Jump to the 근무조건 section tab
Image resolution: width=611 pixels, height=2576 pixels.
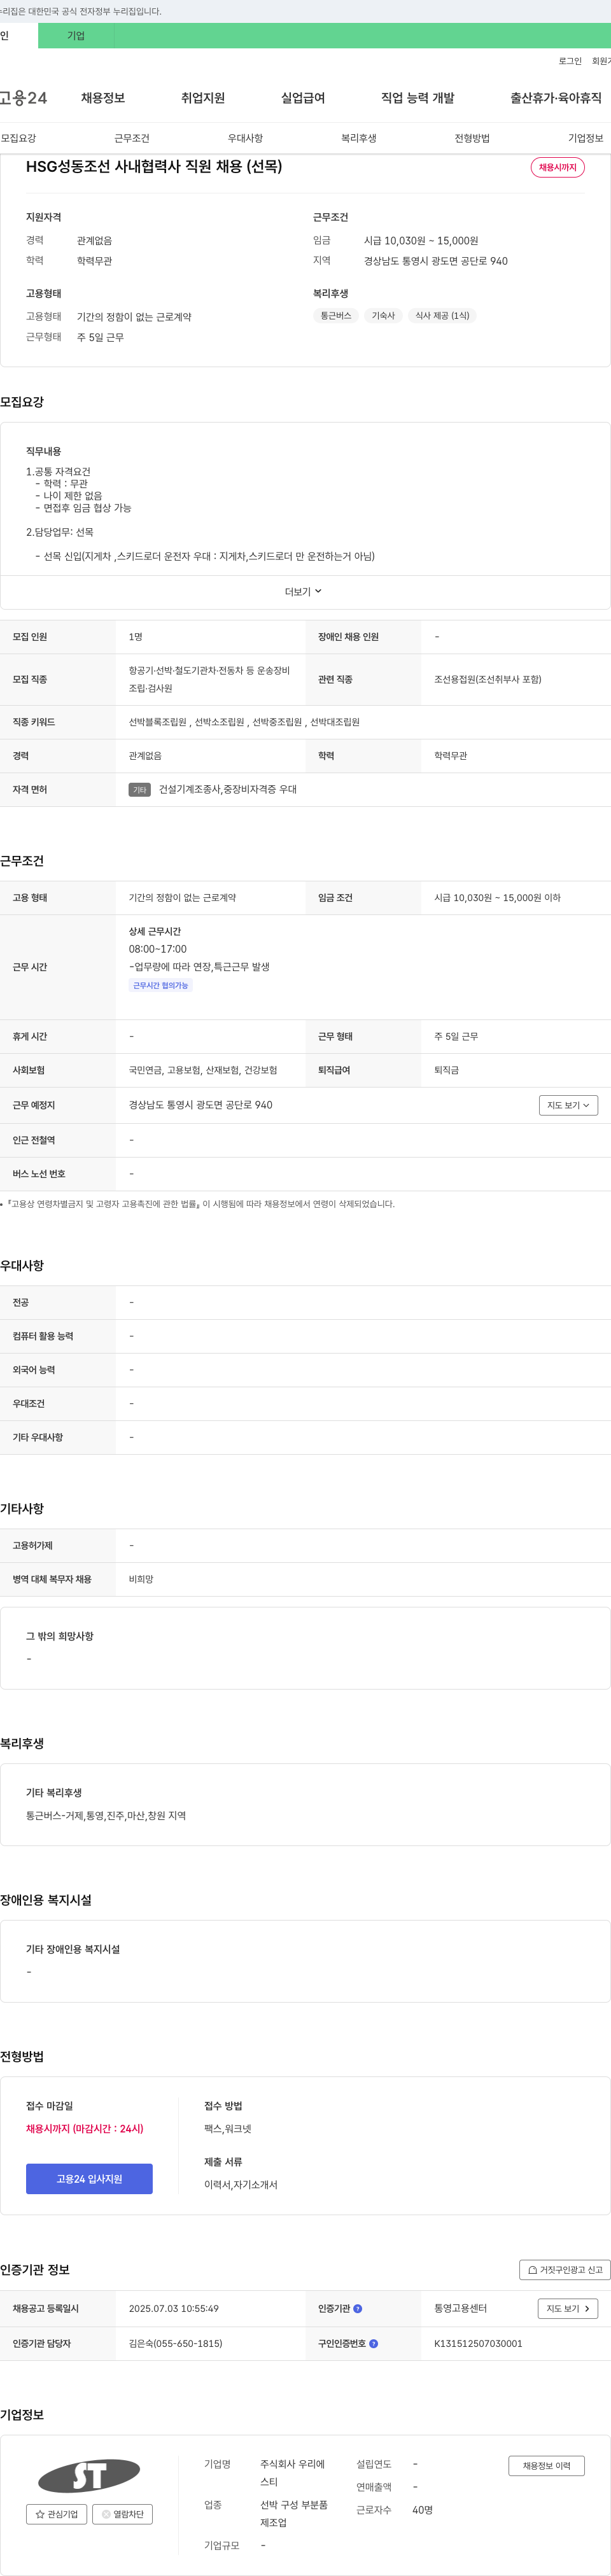[132, 138]
